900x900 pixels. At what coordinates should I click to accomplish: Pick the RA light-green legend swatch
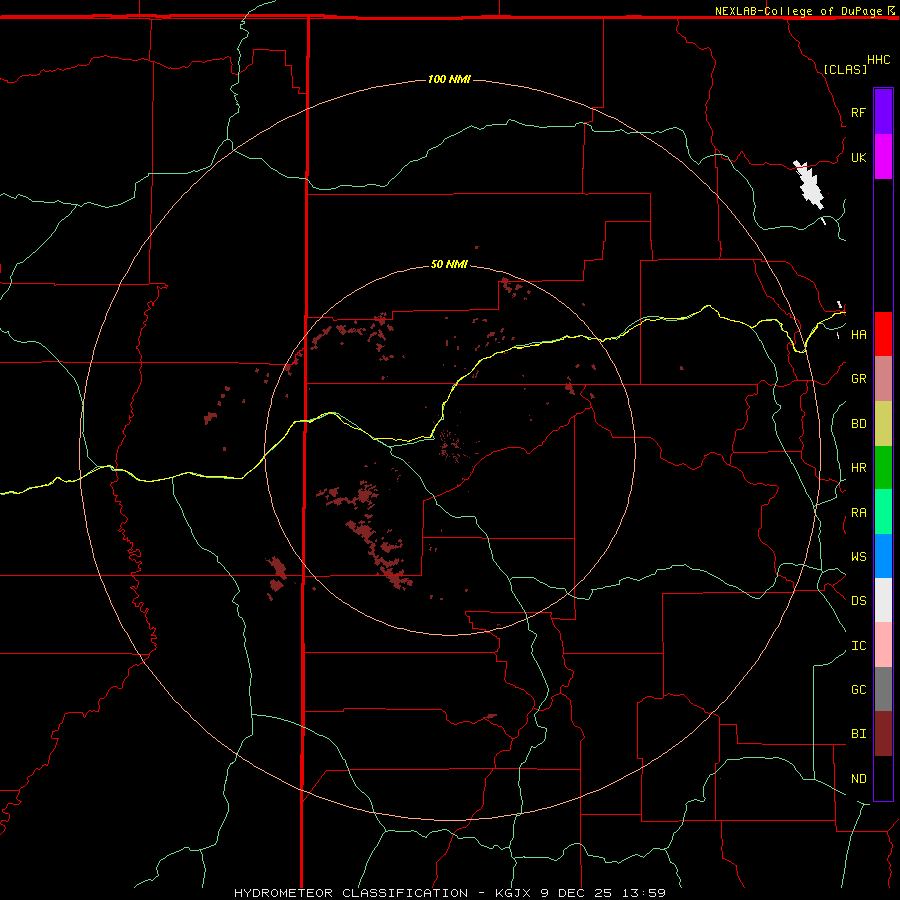tap(883, 512)
